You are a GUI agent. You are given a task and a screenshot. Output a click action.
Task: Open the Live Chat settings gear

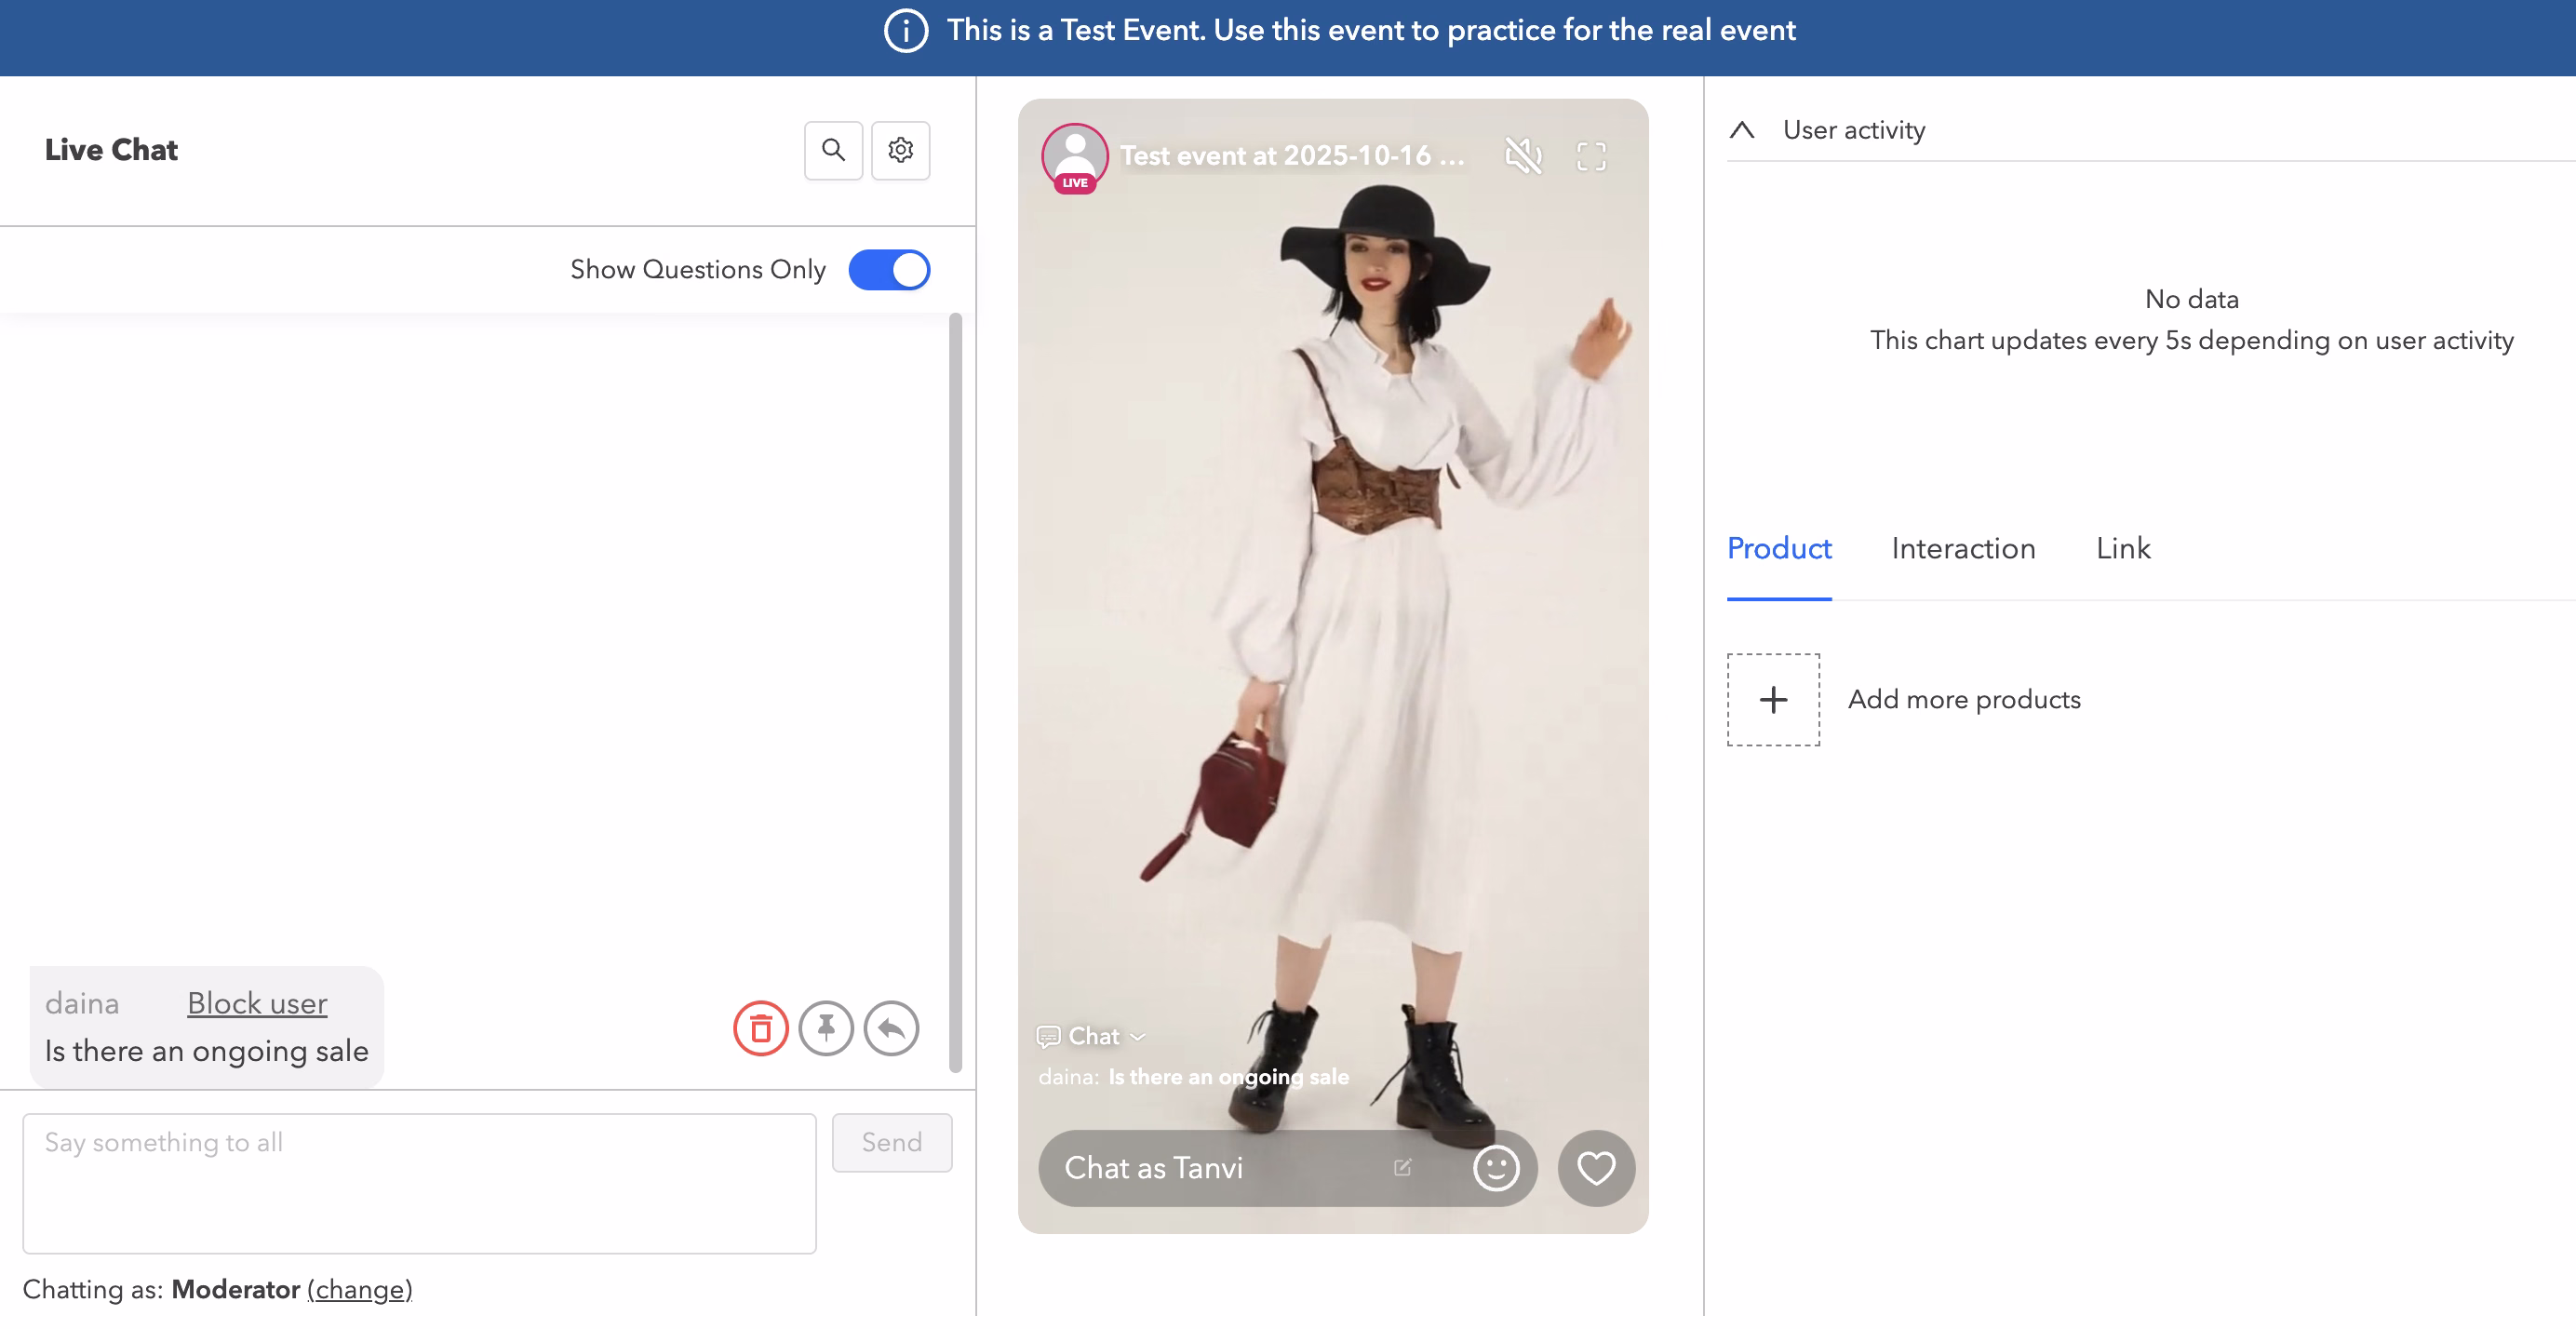click(x=900, y=150)
